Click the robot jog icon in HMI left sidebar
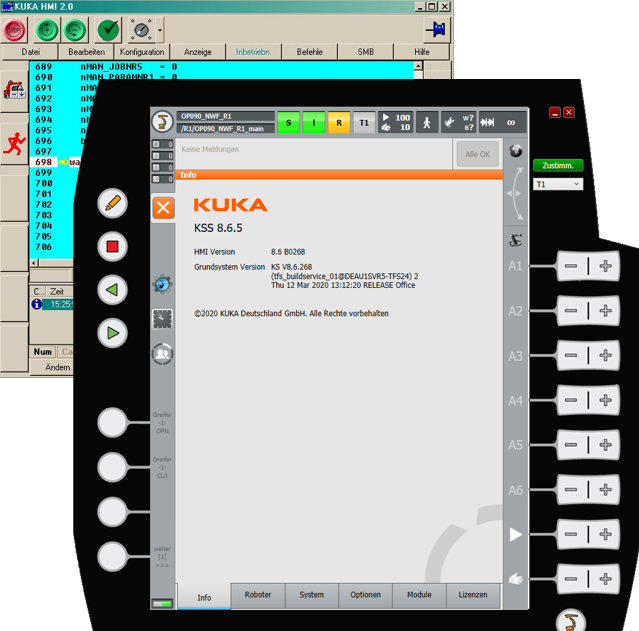This screenshot has width=639, height=631. (14, 89)
